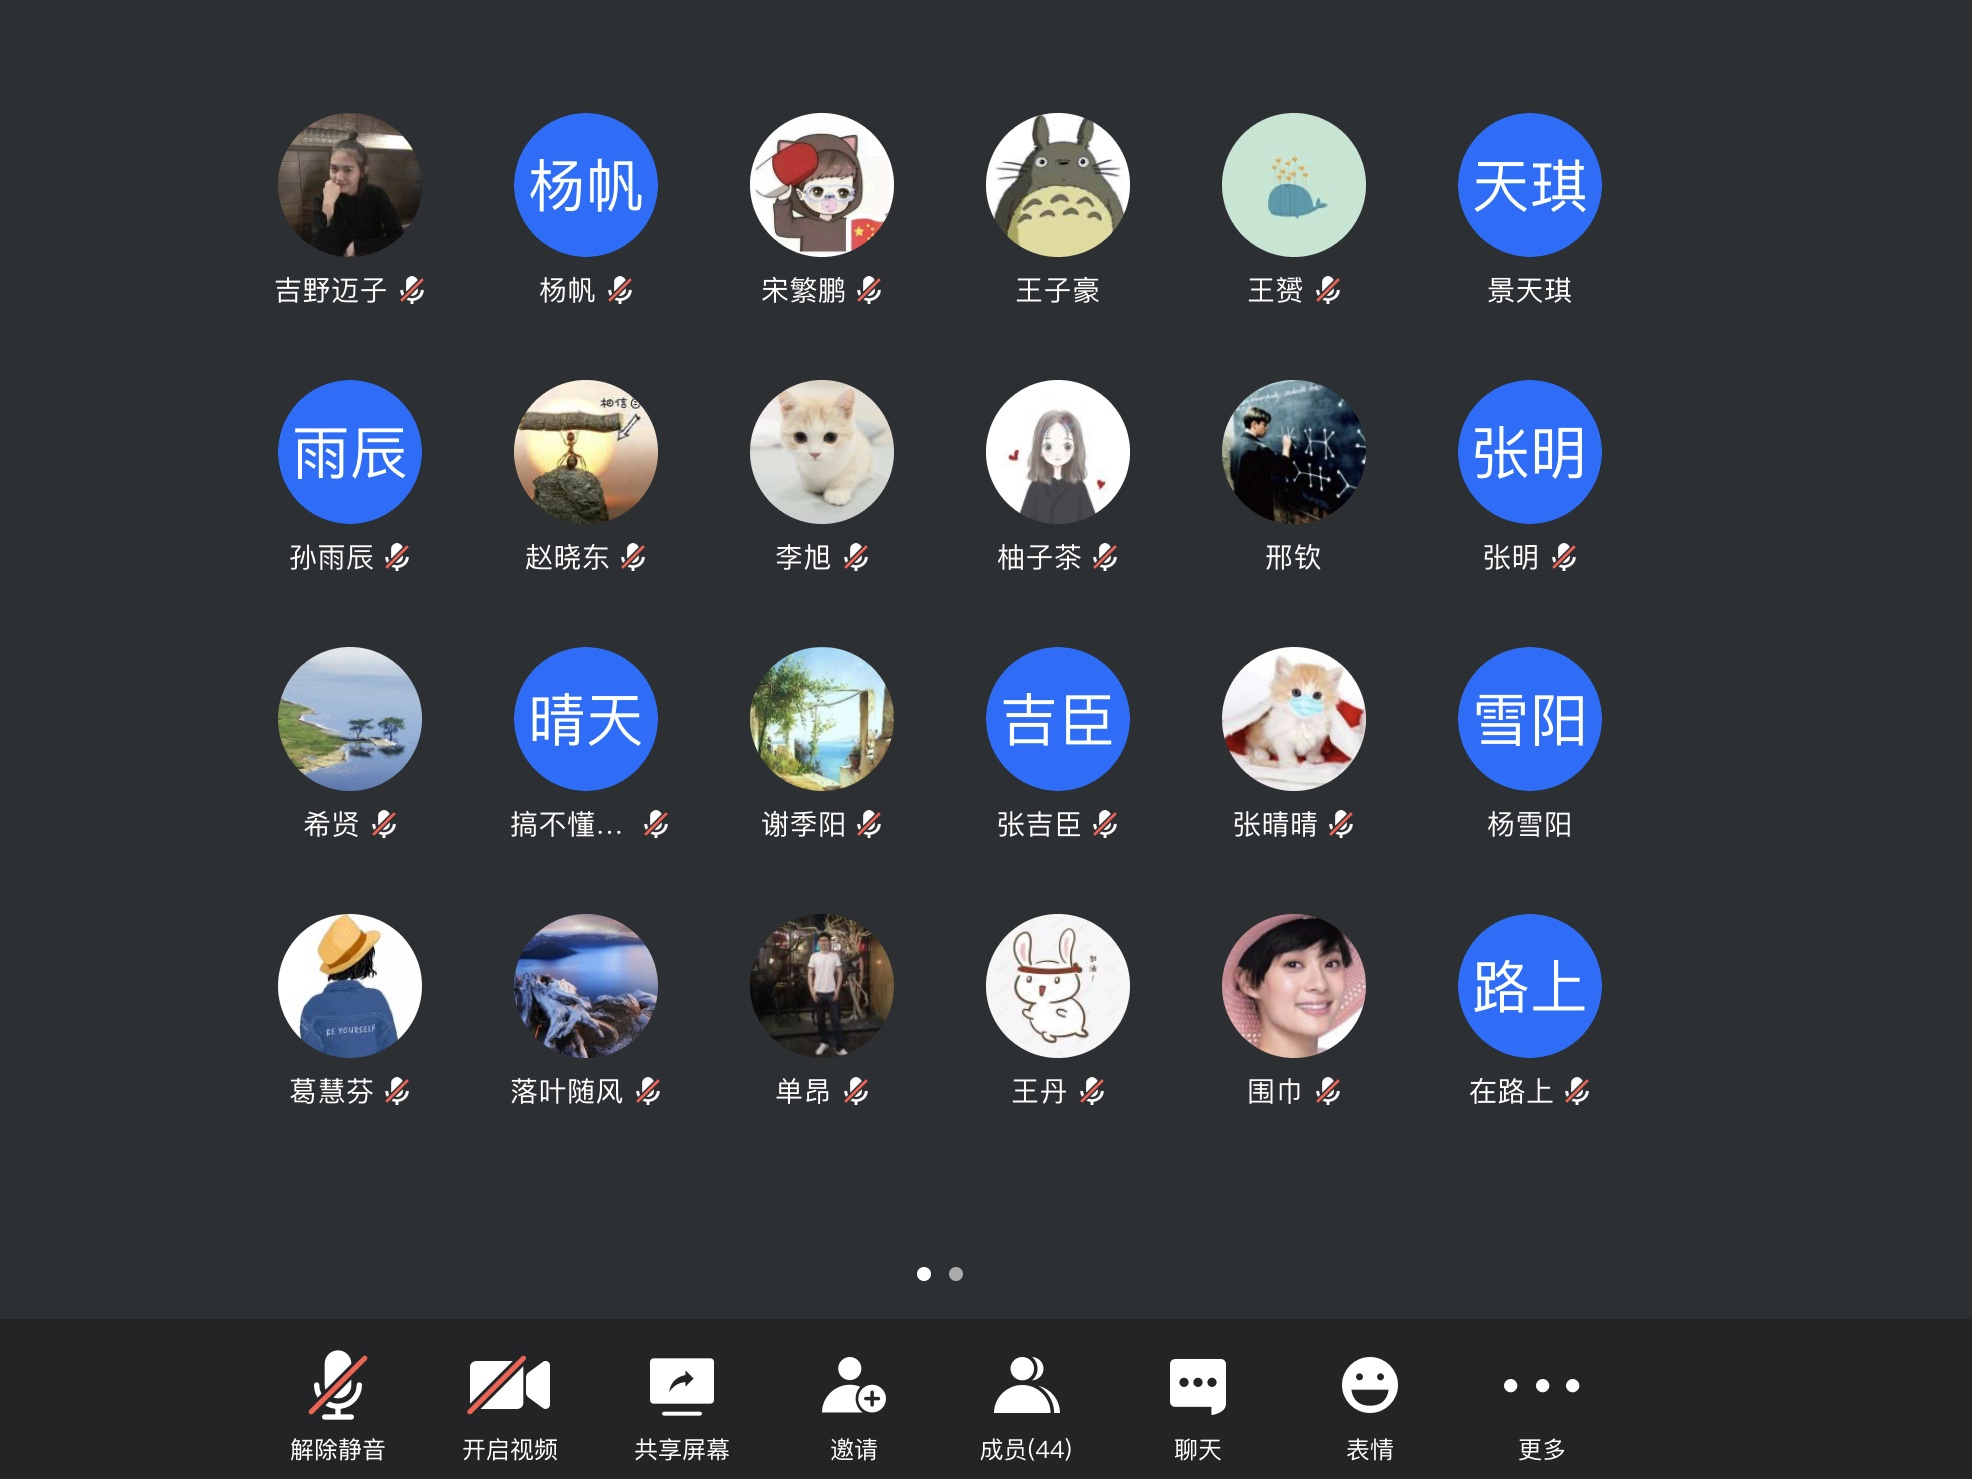Click muted mic icon beside 宋繁鹏
1972x1479 pixels.
(870, 291)
